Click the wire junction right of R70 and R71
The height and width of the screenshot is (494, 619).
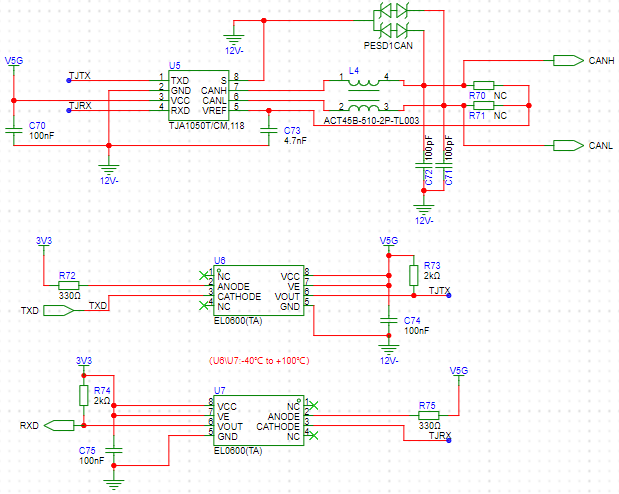[x=529, y=105]
